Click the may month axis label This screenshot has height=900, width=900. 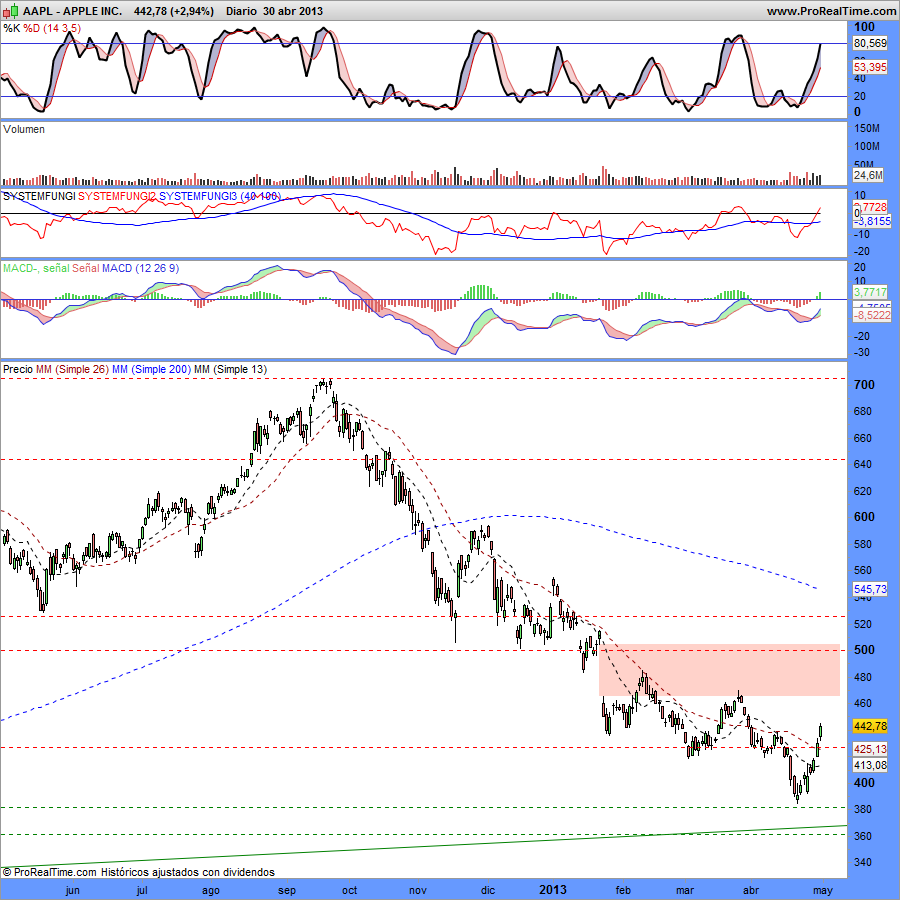(823, 890)
